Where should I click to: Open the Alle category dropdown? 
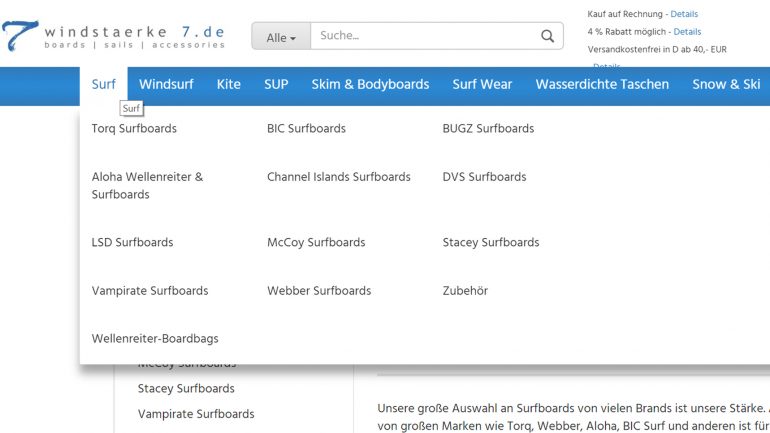coord(281,36)
